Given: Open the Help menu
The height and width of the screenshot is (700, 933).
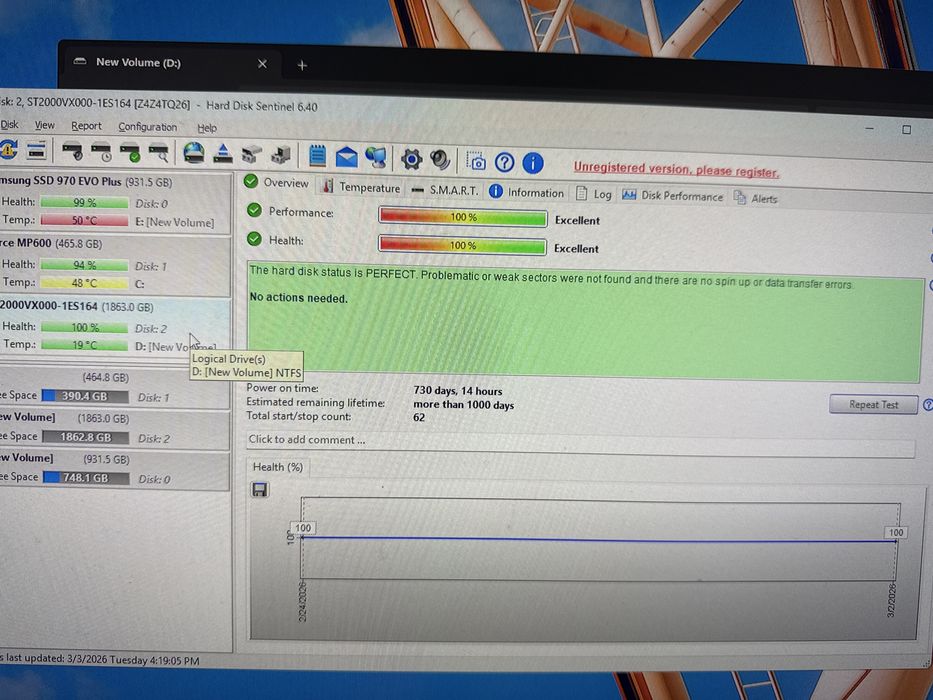Looking at the screenshot, I should [207, 128].
